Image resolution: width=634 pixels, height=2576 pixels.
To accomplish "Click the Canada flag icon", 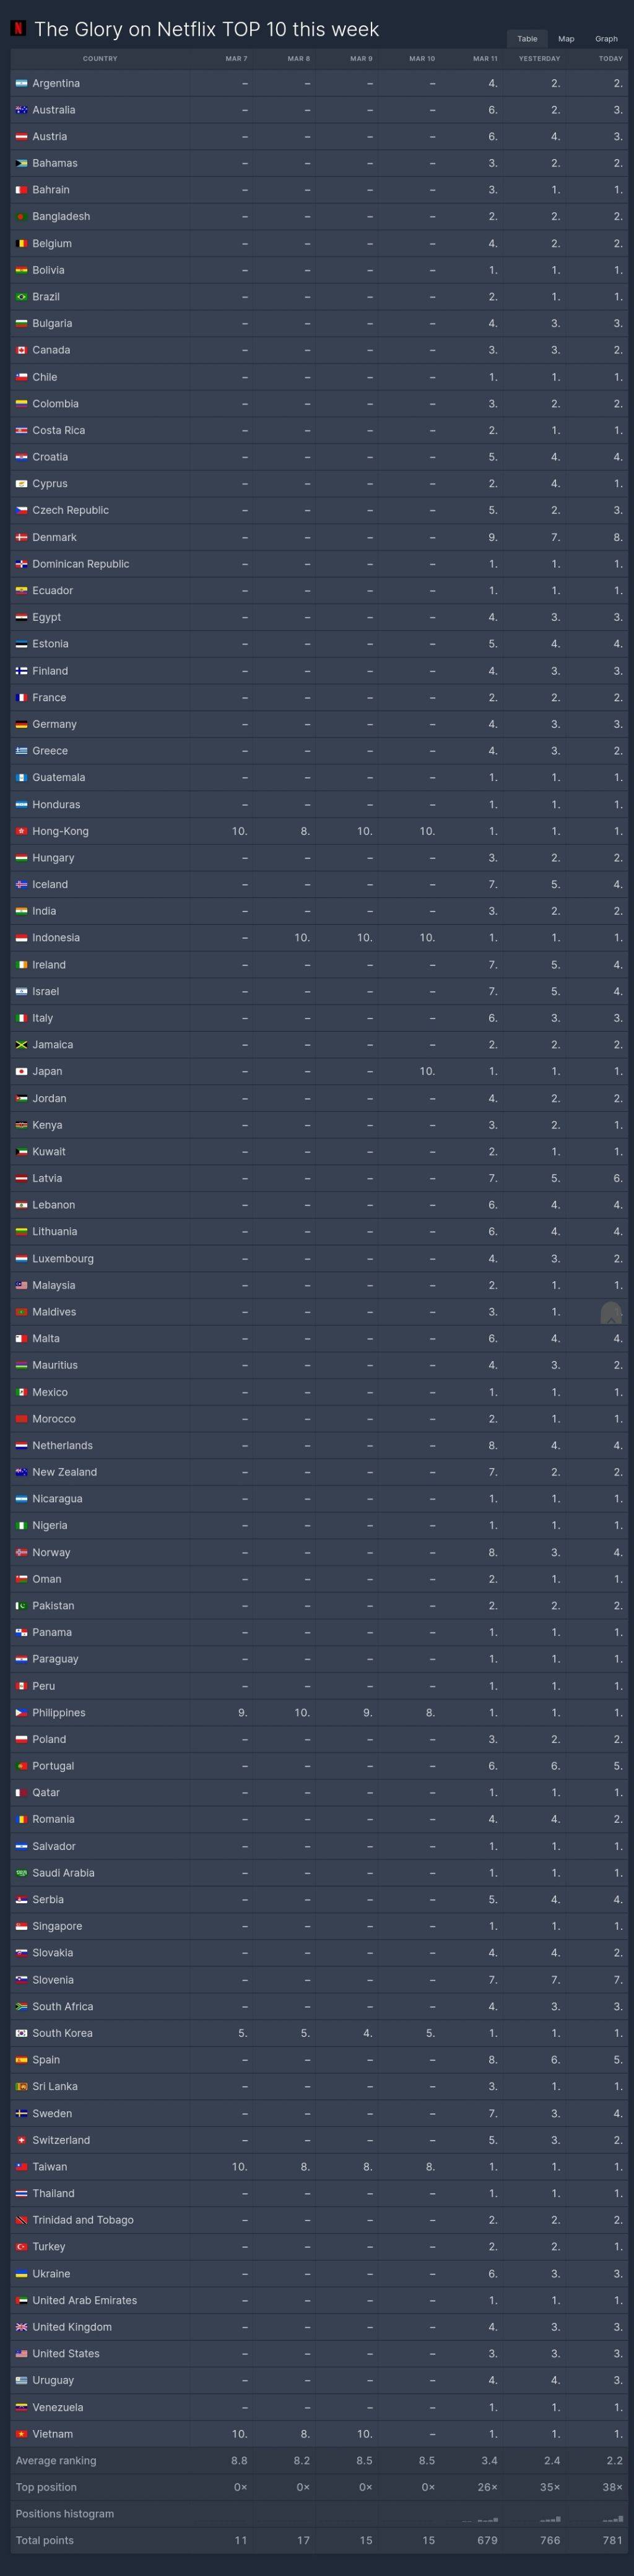I will [x=21, y=350].
